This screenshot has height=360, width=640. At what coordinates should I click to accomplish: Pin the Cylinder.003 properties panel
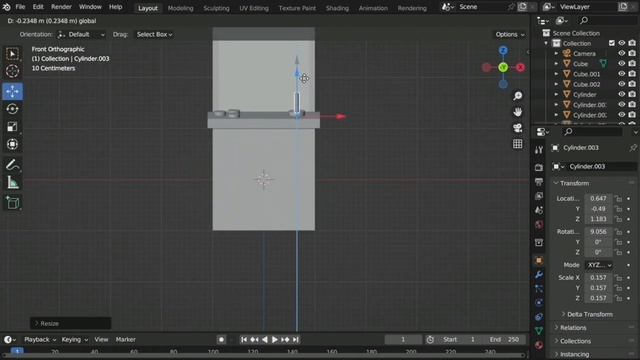pyautogui.click(x=633, y=148)
